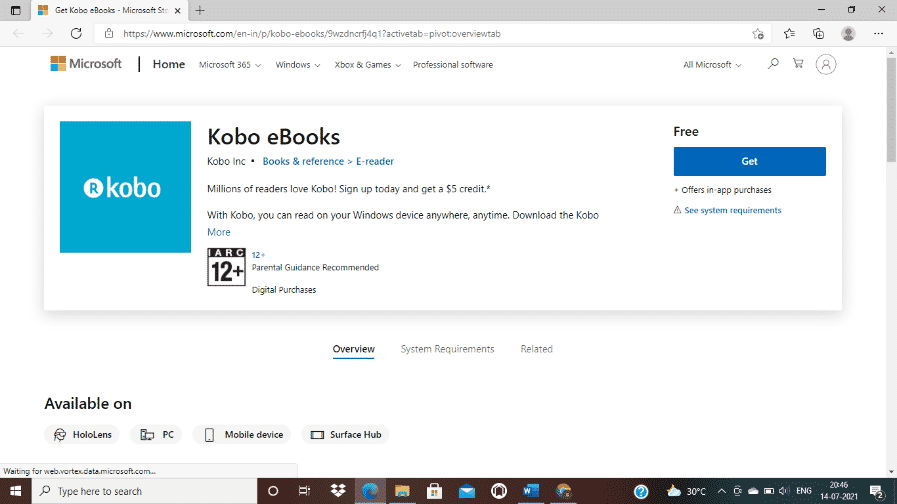Open the site search magnifier icon
The image size is (897, 504).
pyautogui.click(x=773, y=64)
